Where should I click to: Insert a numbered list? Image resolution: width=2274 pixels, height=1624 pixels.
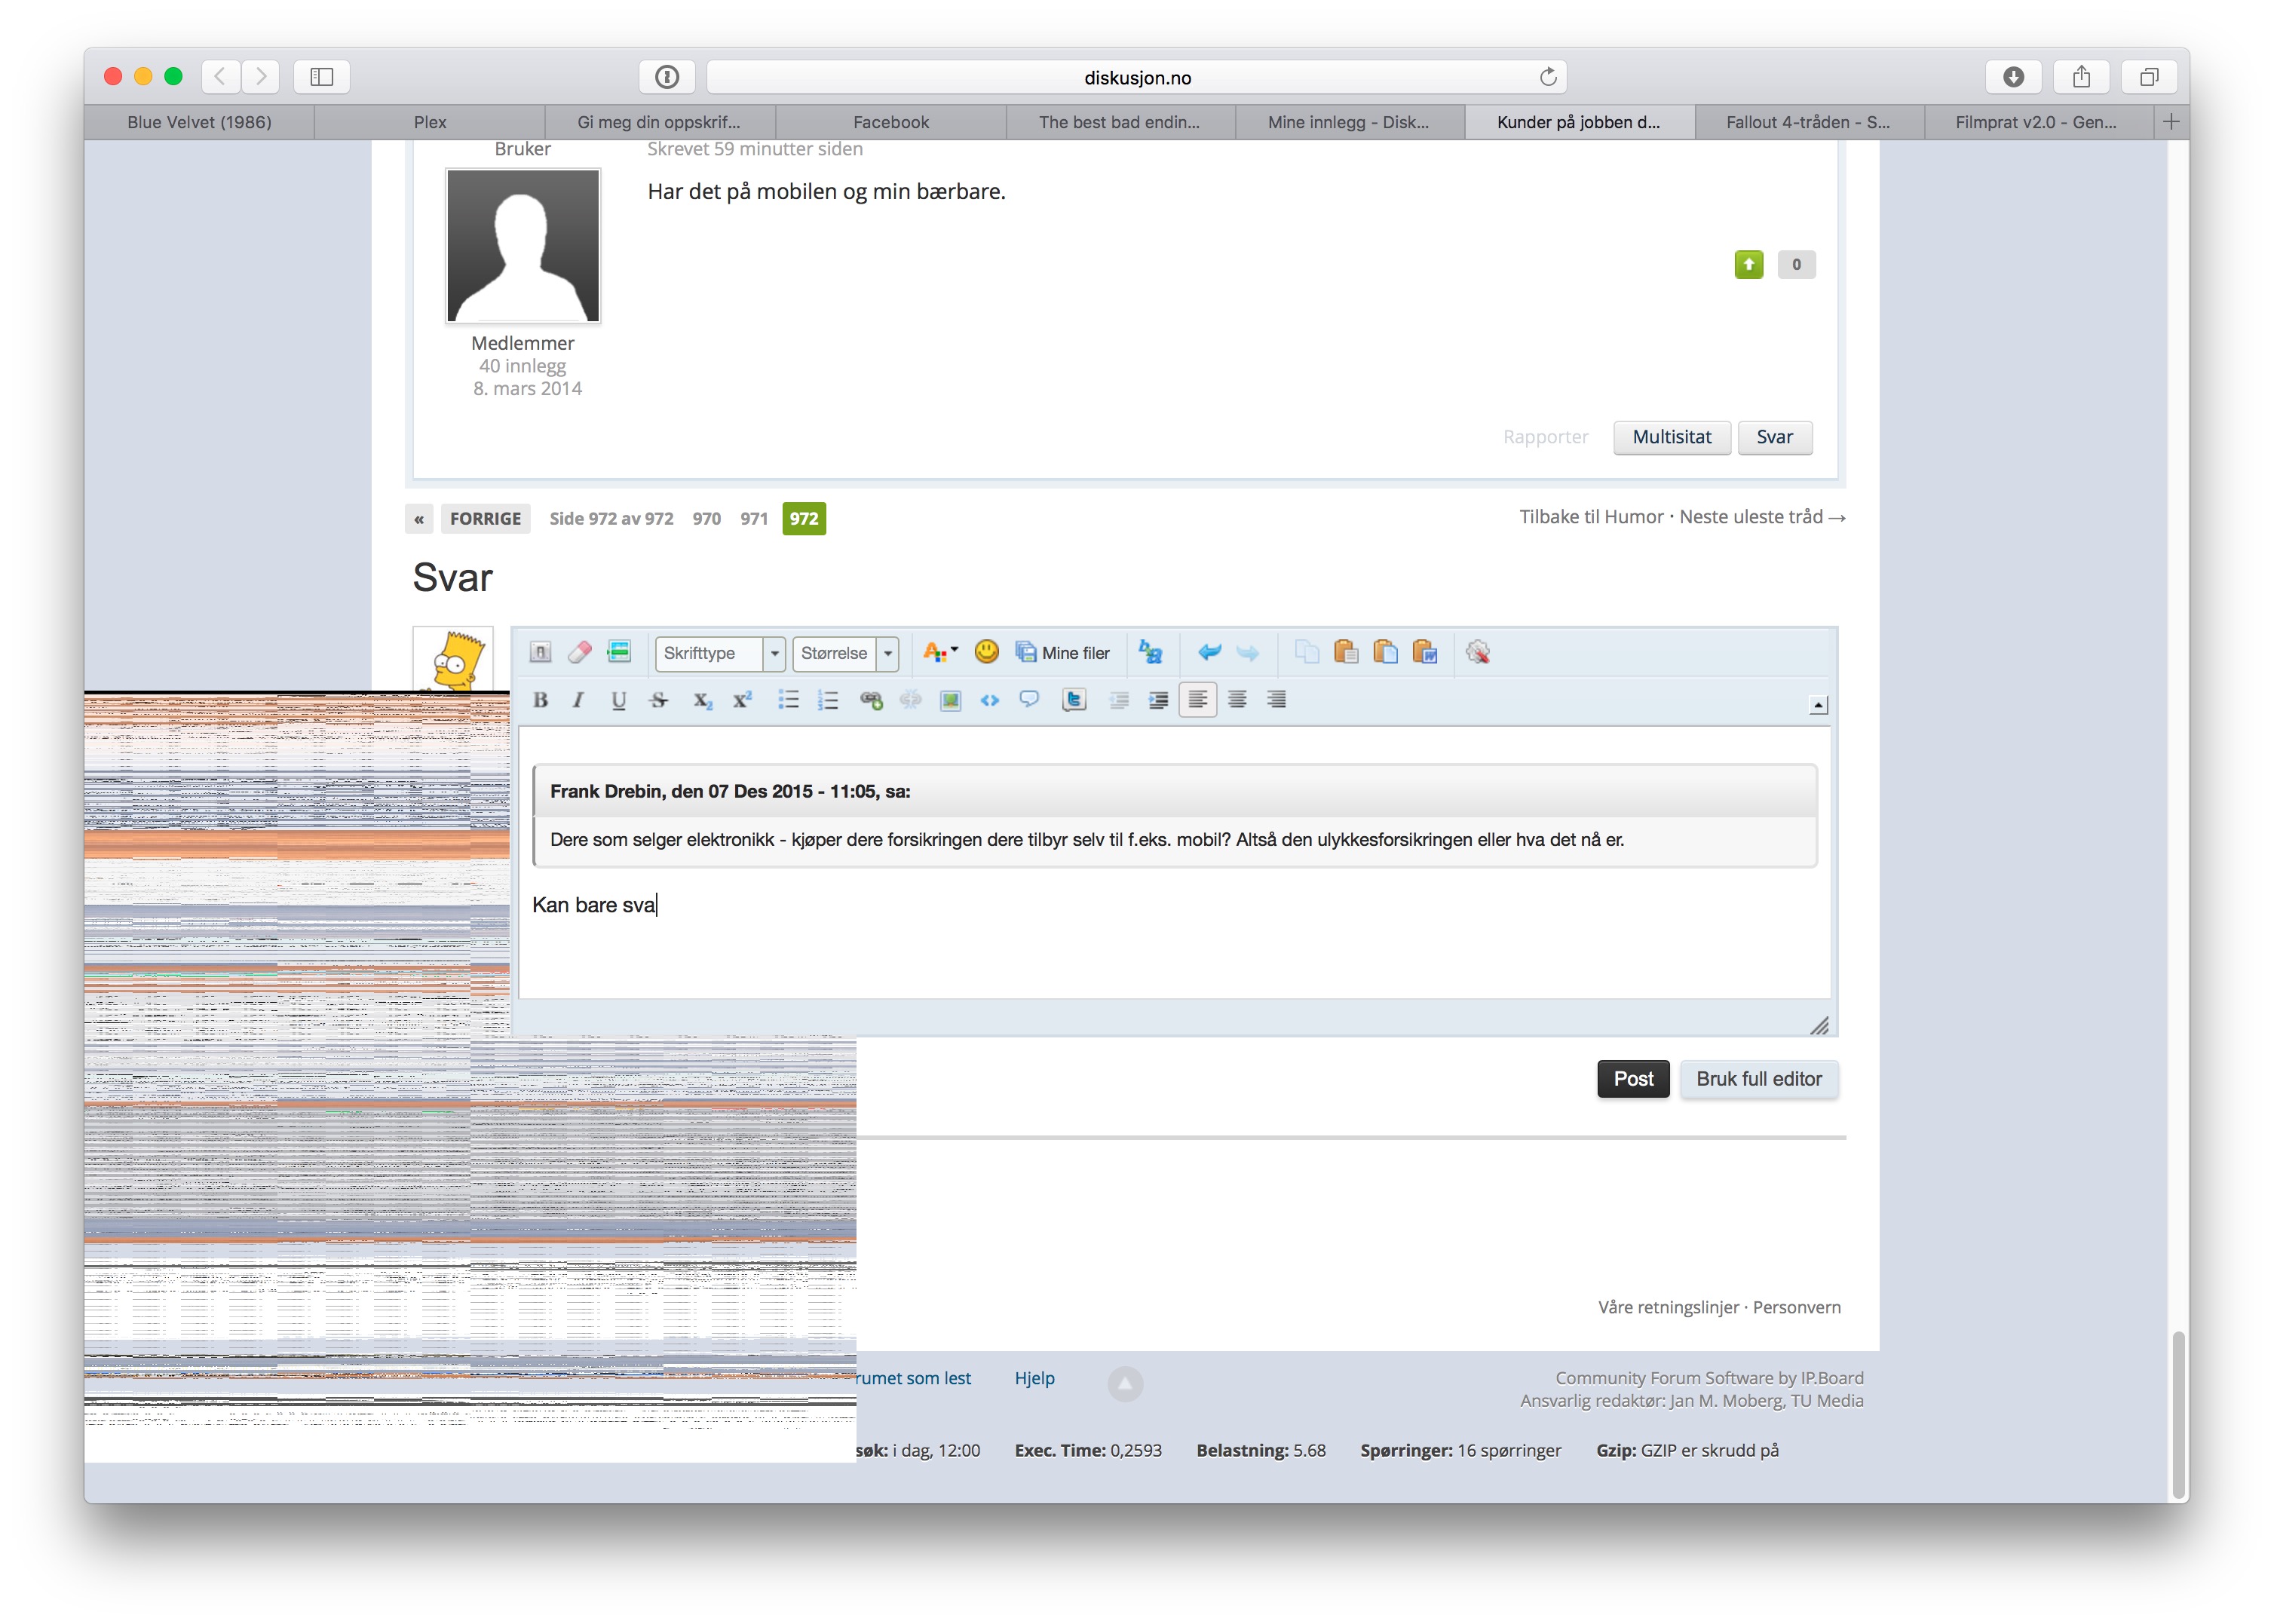click(x=828, y=700)
